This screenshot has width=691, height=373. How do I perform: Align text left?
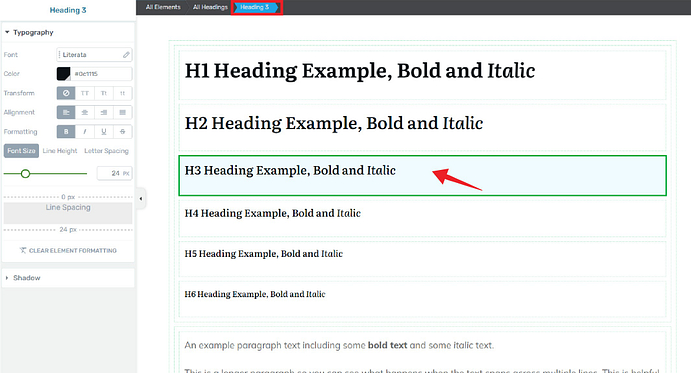coord(66,112)
